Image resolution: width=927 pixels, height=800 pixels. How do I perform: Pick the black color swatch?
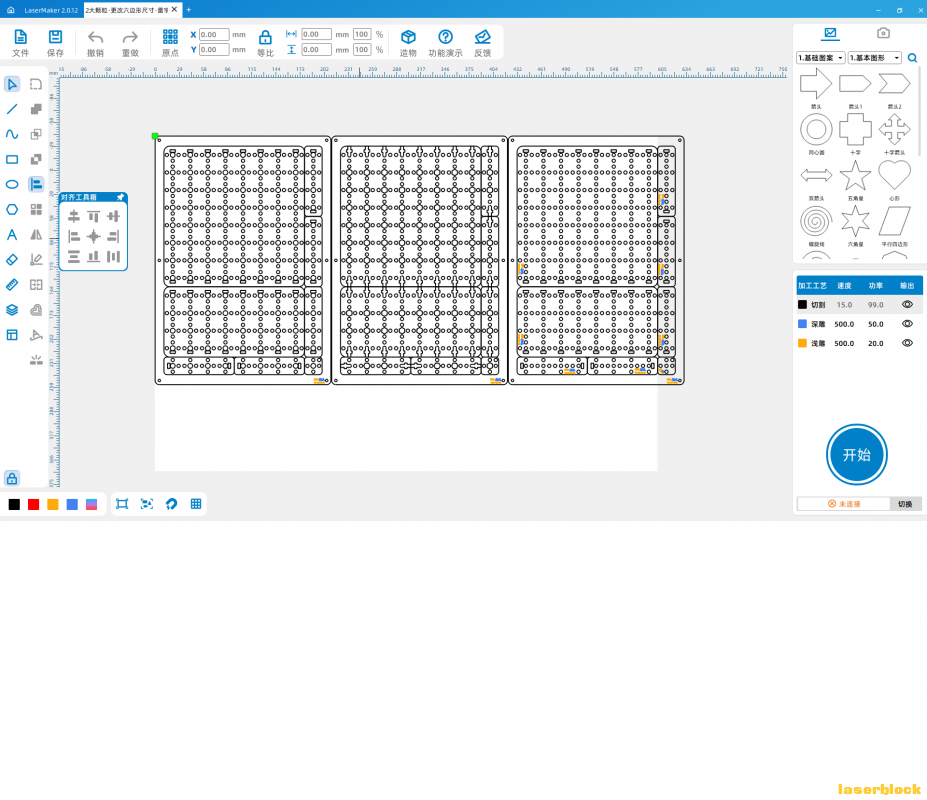[14, 504]
